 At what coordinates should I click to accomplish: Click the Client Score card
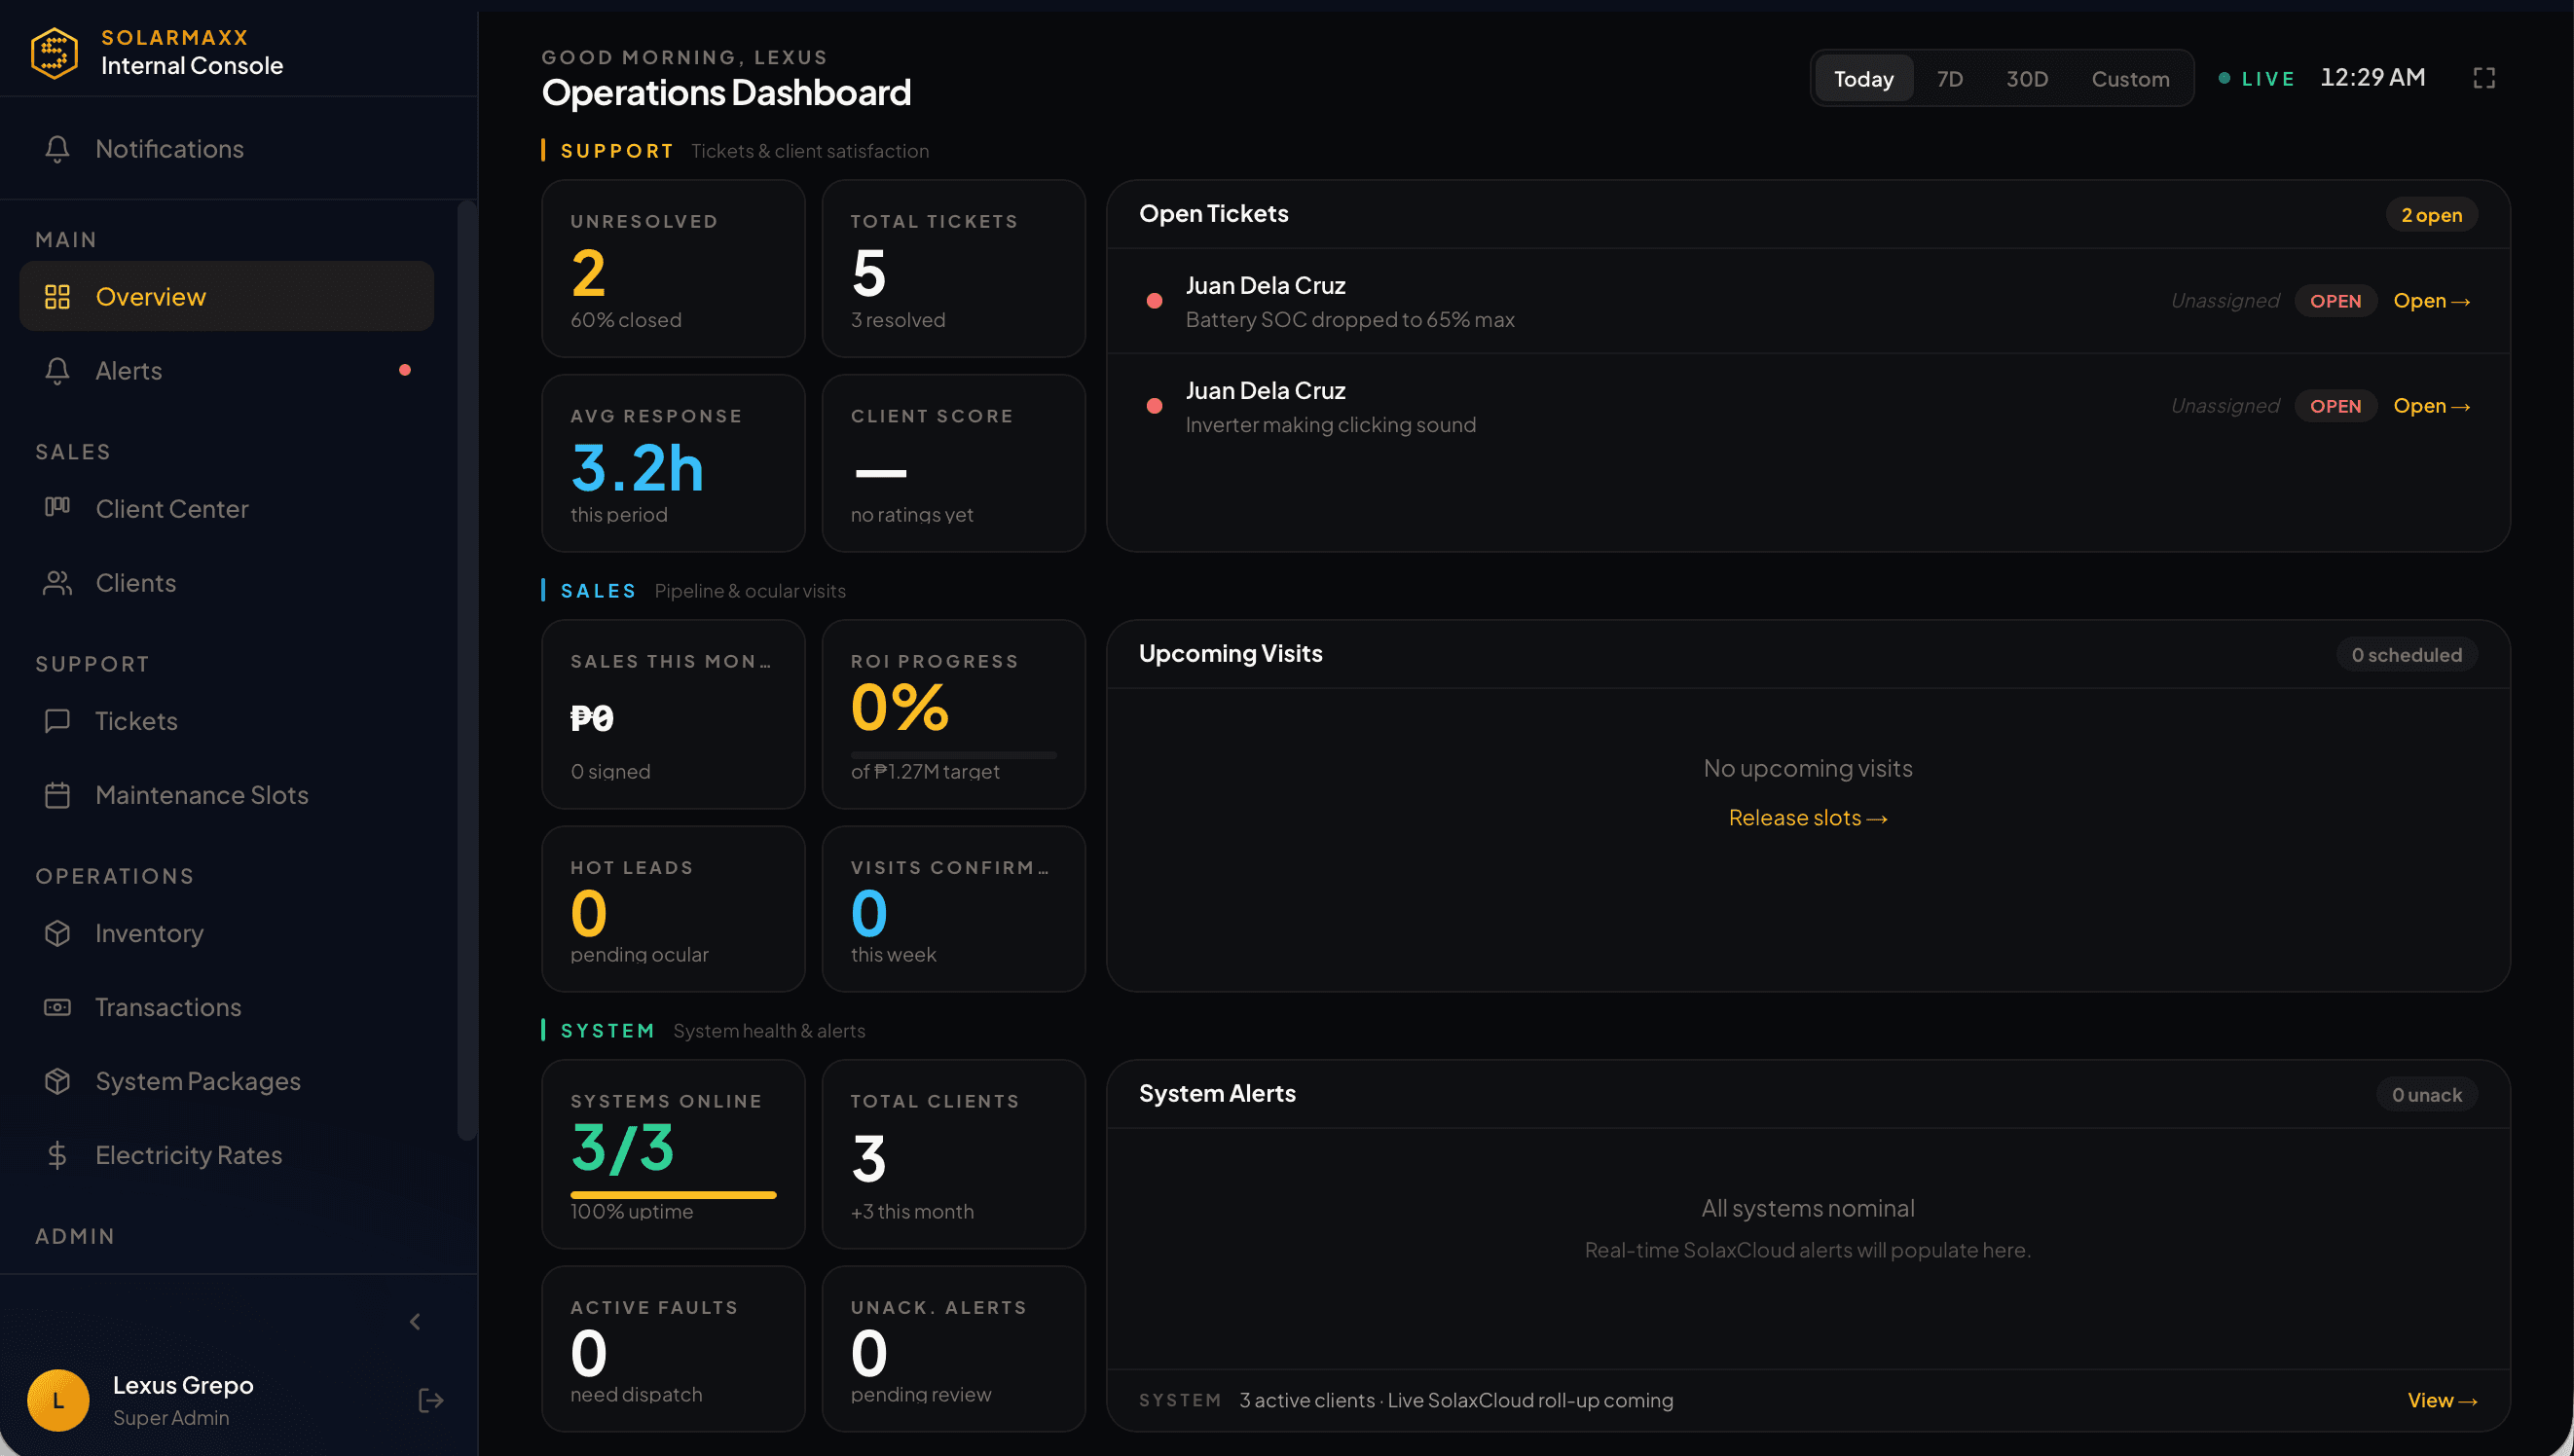pos(953,463)
